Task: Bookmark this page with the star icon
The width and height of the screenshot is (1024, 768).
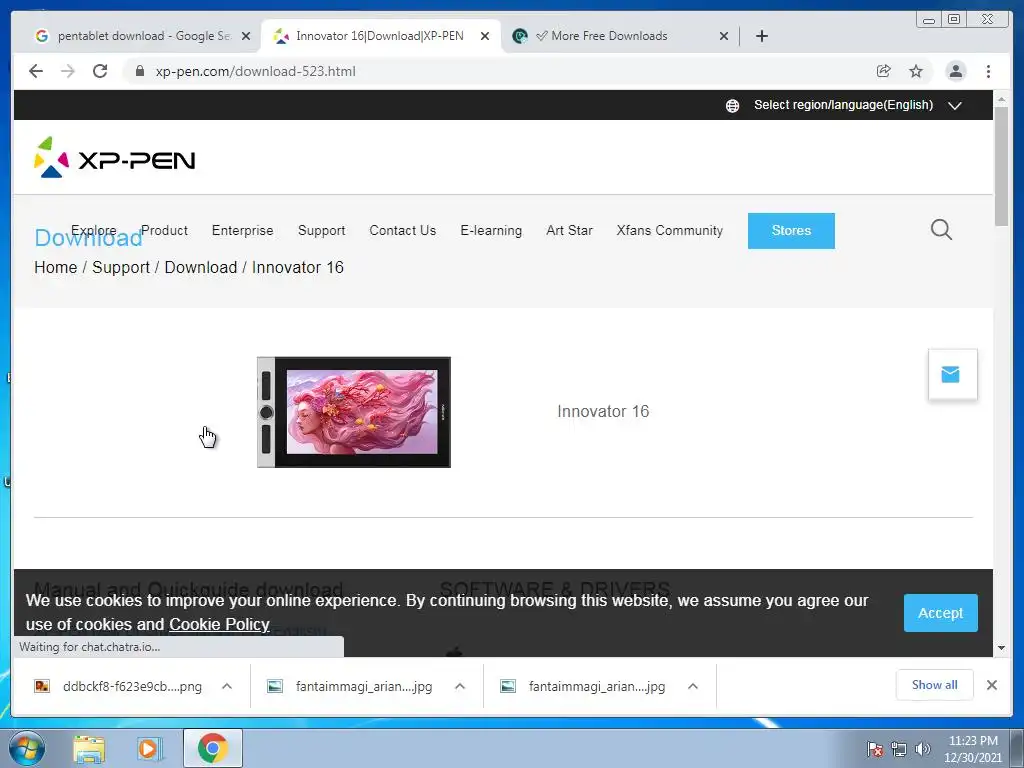Action: tap(916, 71)
